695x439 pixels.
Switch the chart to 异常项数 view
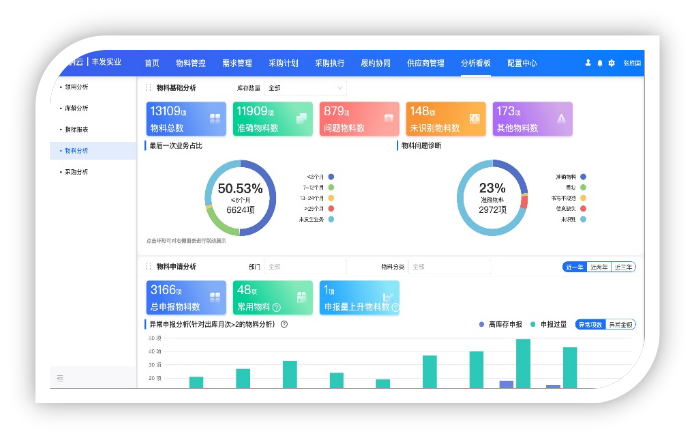coord(590,324)
